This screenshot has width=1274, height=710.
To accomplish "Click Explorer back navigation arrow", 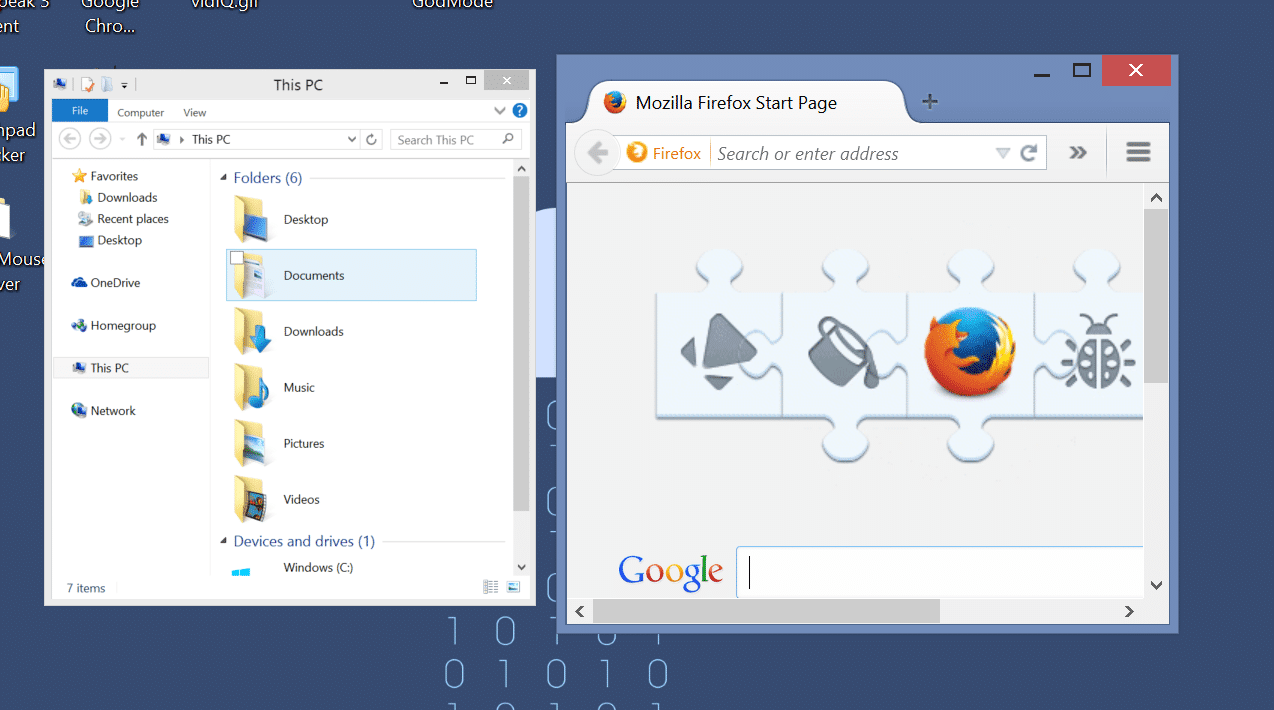I will [x=69, y=139].
